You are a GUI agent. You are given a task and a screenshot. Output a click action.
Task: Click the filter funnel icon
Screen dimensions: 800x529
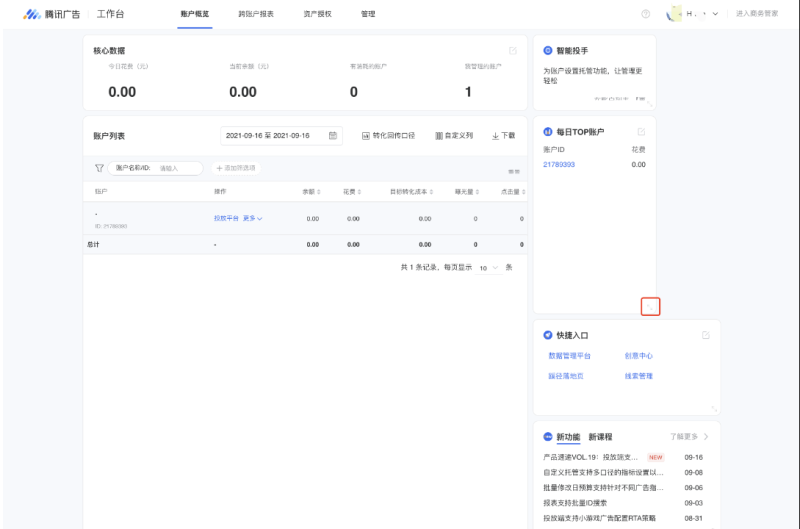99,168
